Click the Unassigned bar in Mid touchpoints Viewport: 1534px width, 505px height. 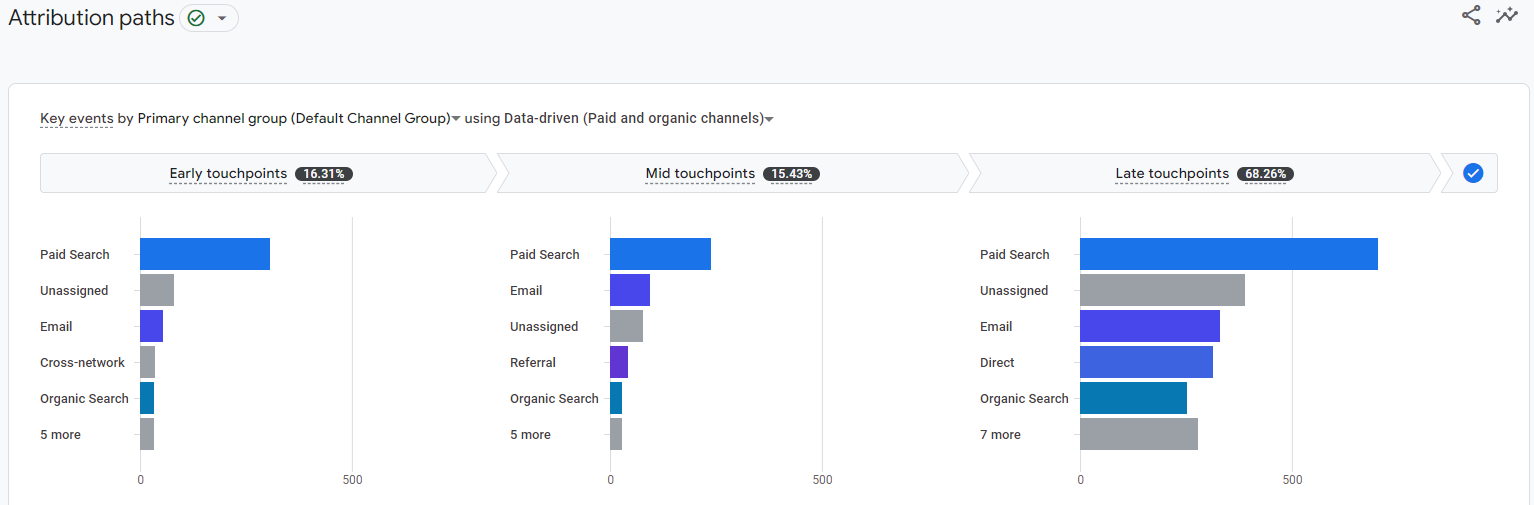coord(626,326)
